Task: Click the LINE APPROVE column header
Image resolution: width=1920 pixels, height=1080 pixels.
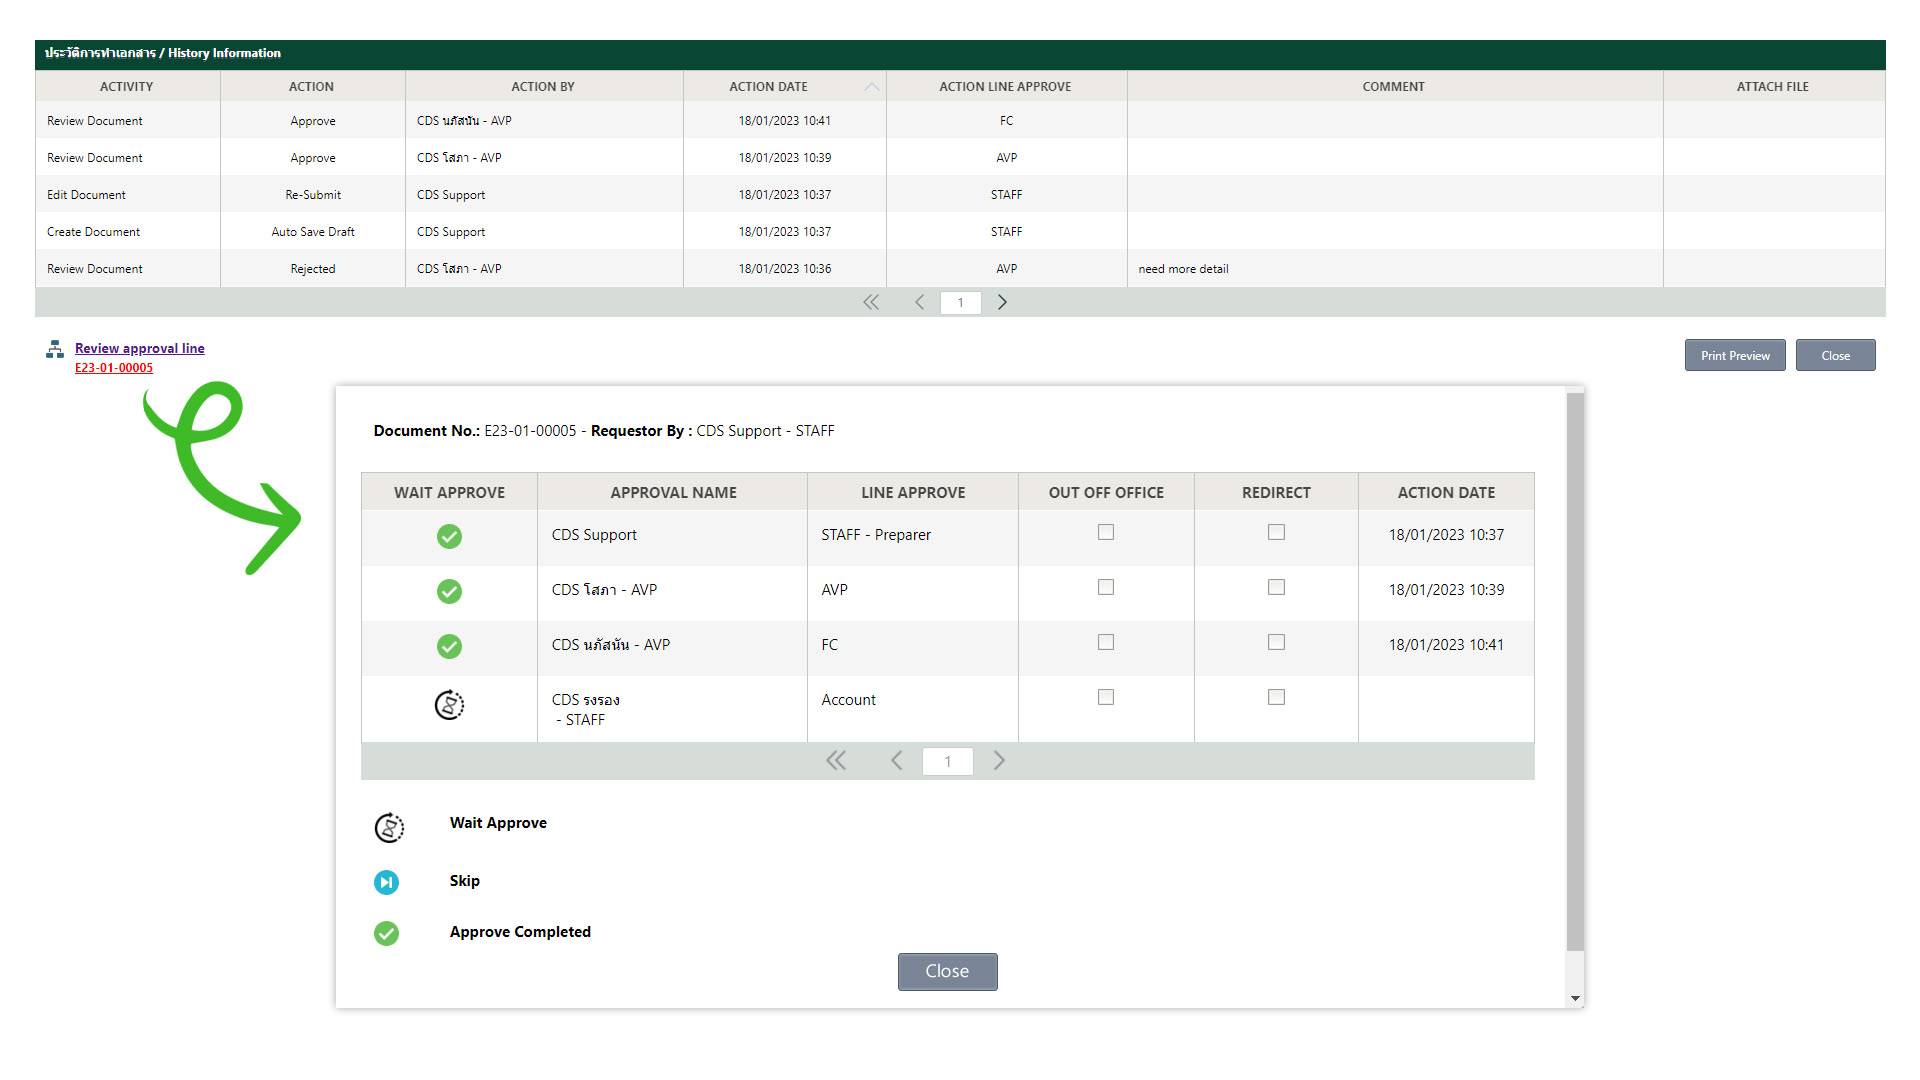Action: (912, 492)
